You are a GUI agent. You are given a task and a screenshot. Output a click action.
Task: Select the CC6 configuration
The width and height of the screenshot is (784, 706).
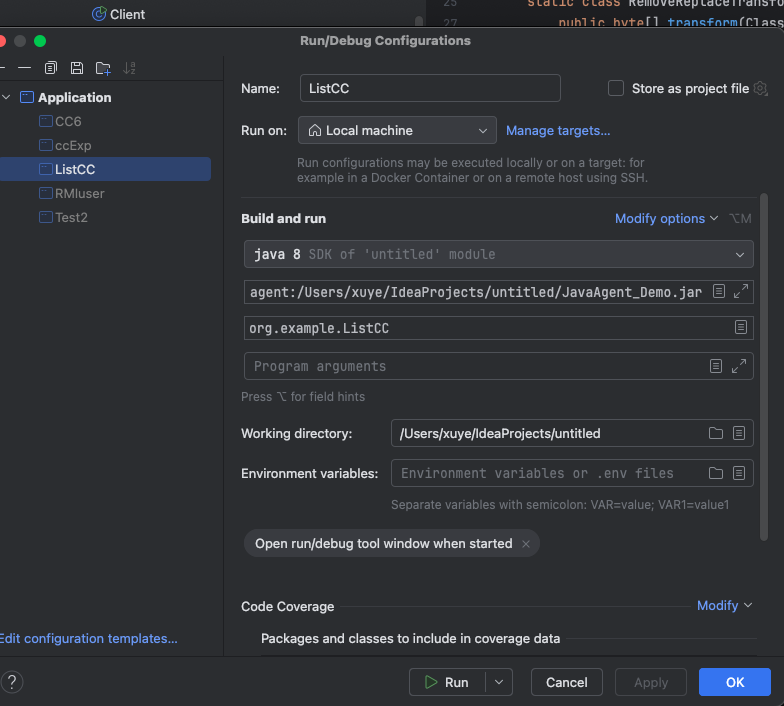click(x=68, y=121)
